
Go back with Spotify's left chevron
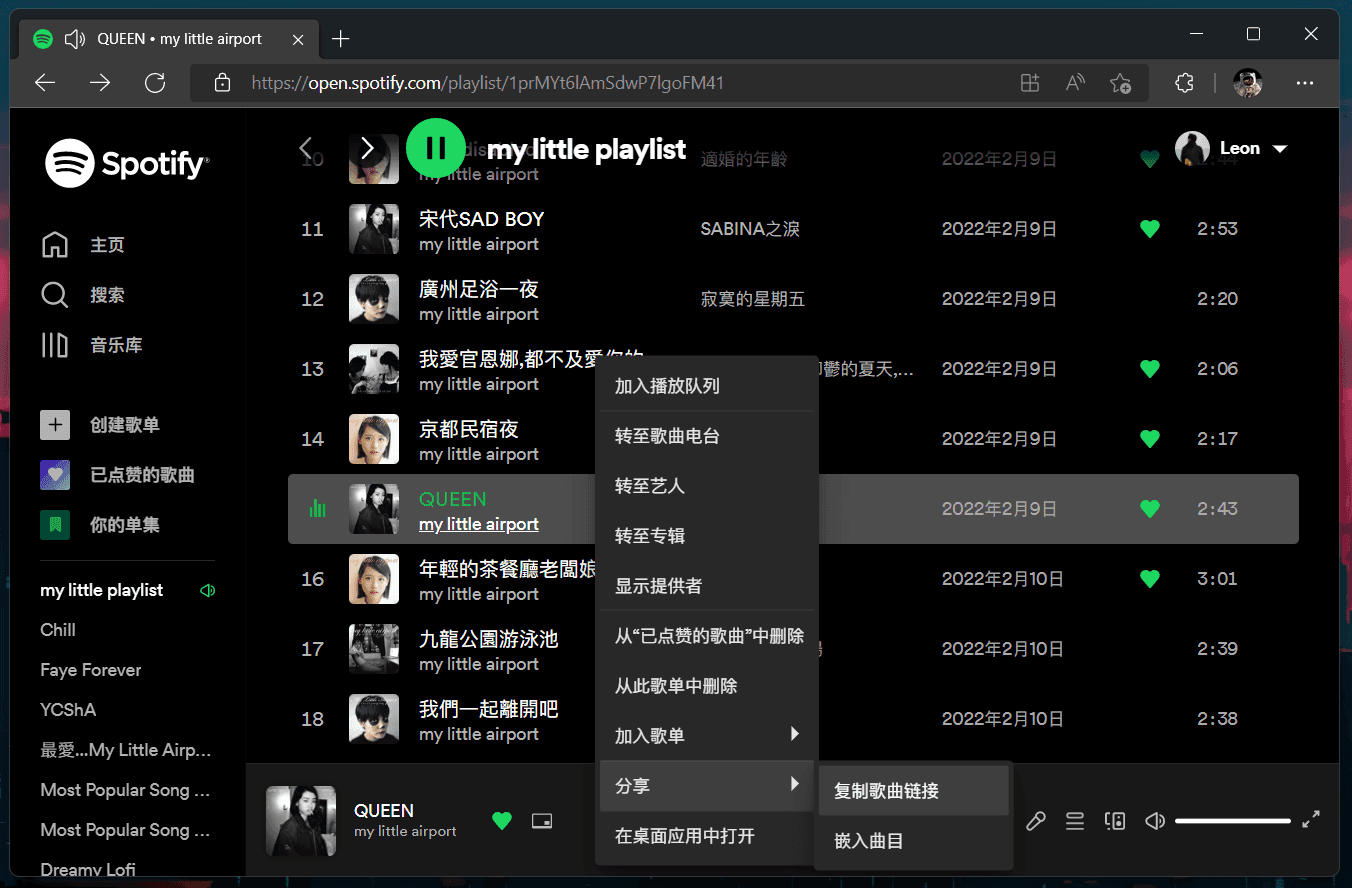tap(306, 148)
